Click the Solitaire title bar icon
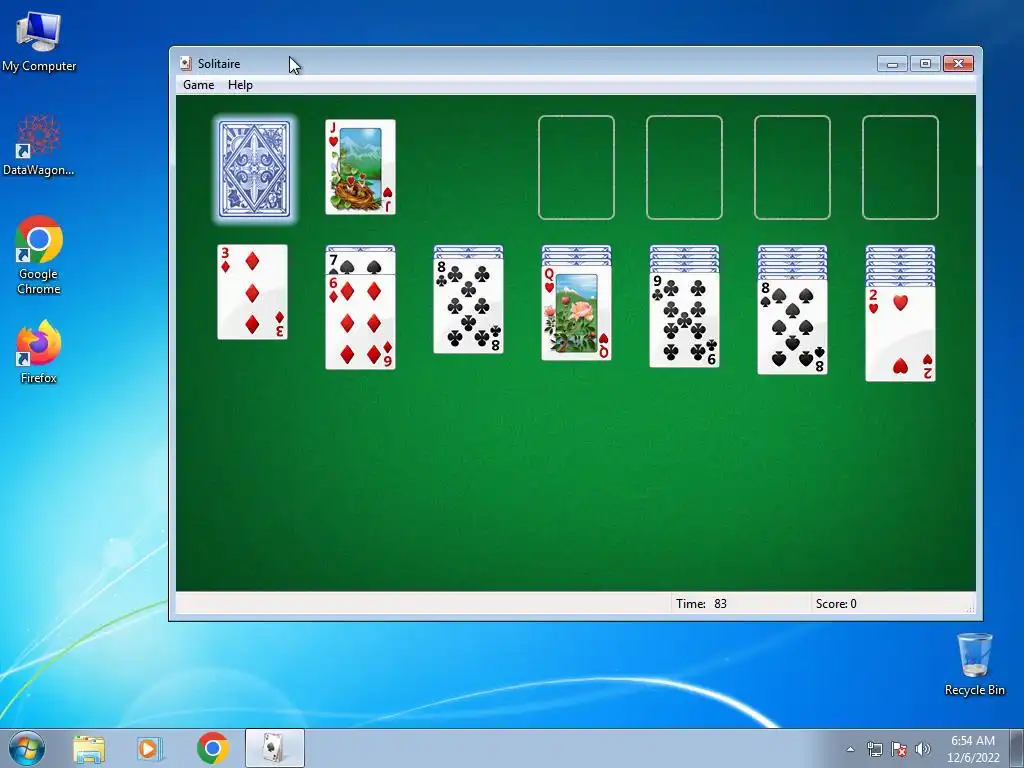 pyautogui.click(x=185, y=63)
